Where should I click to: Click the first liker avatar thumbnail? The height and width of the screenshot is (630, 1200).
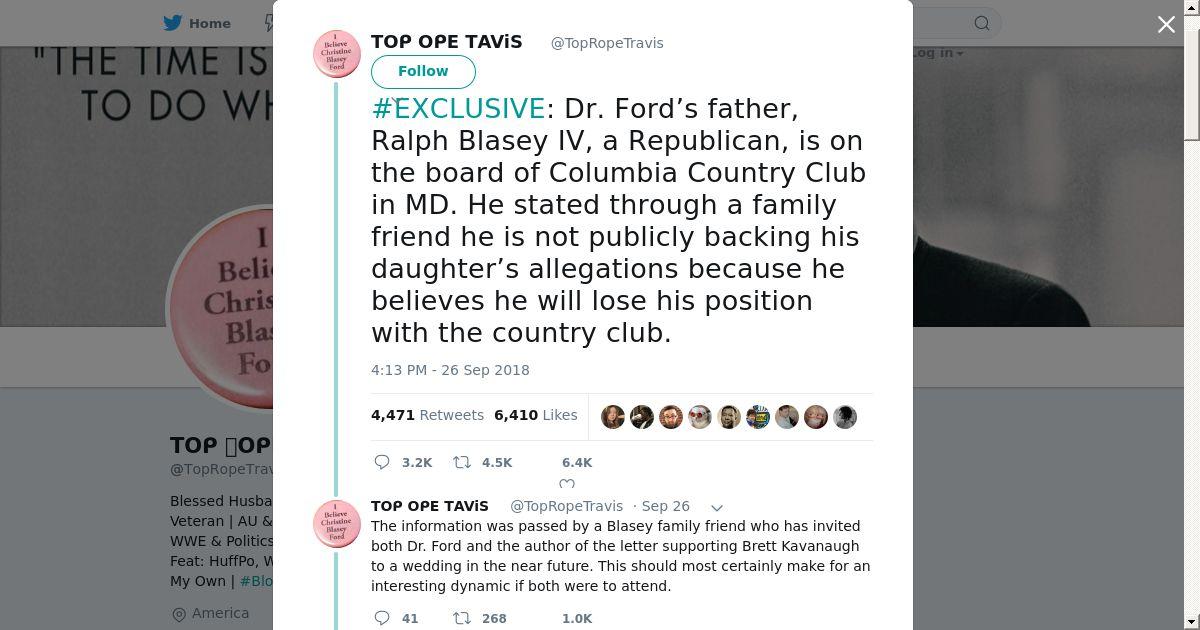point(613,417)
